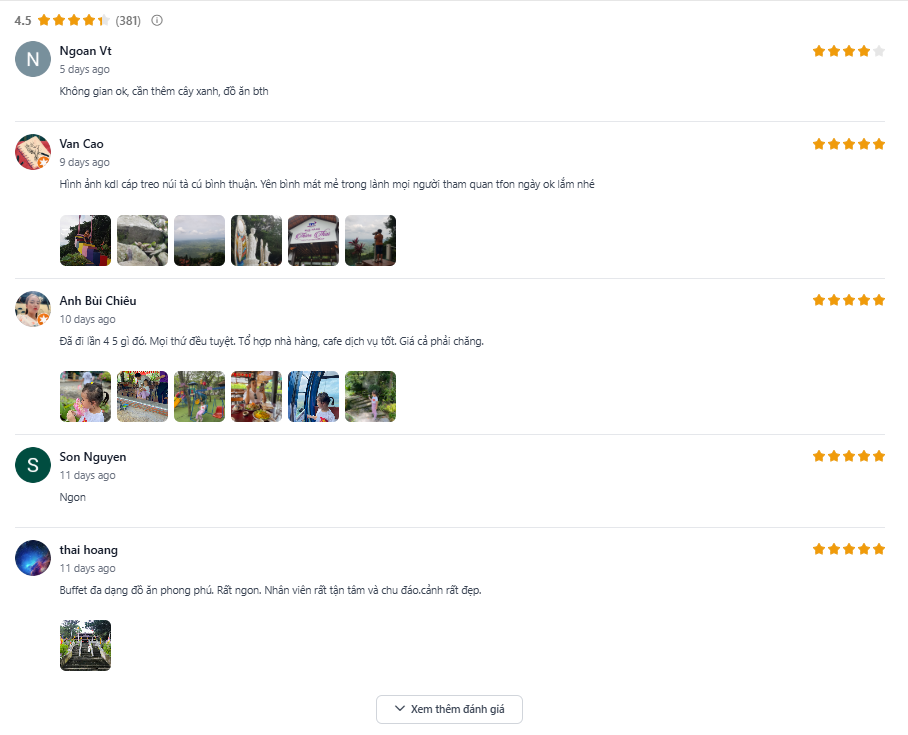Open the reviewer name Anh Bùi Chiêu
908x735 pixels.
point(98,301)
